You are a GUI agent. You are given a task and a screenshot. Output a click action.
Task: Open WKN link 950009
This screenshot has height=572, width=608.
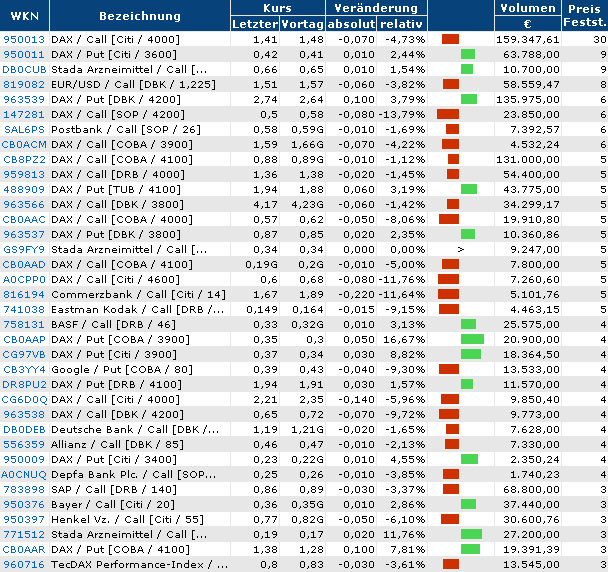[24, 460]
